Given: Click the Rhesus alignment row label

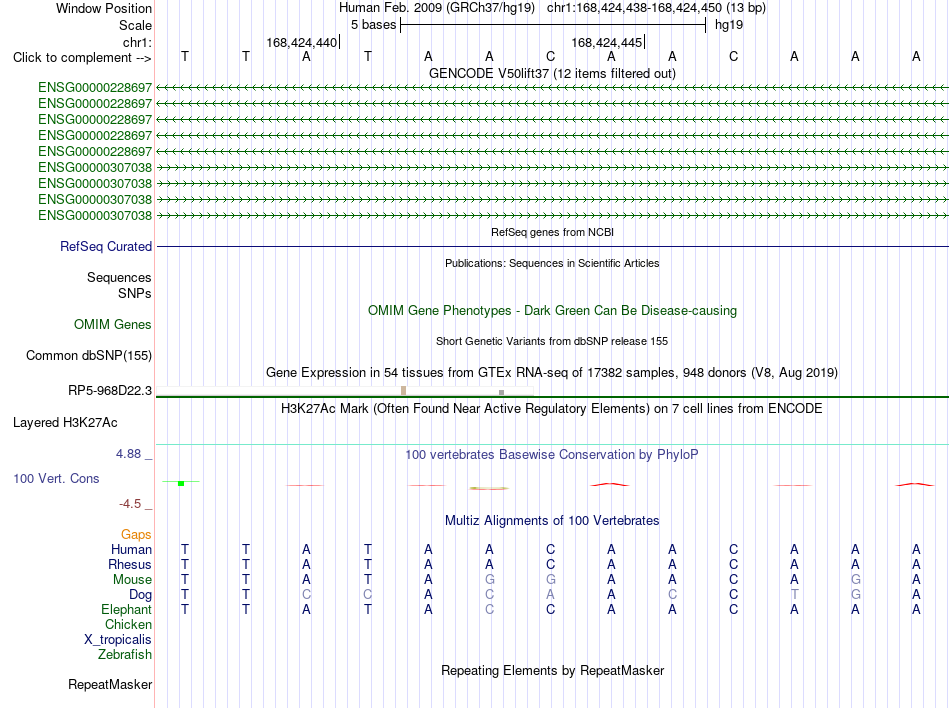Looking at the screenshot, I should 130,564.
